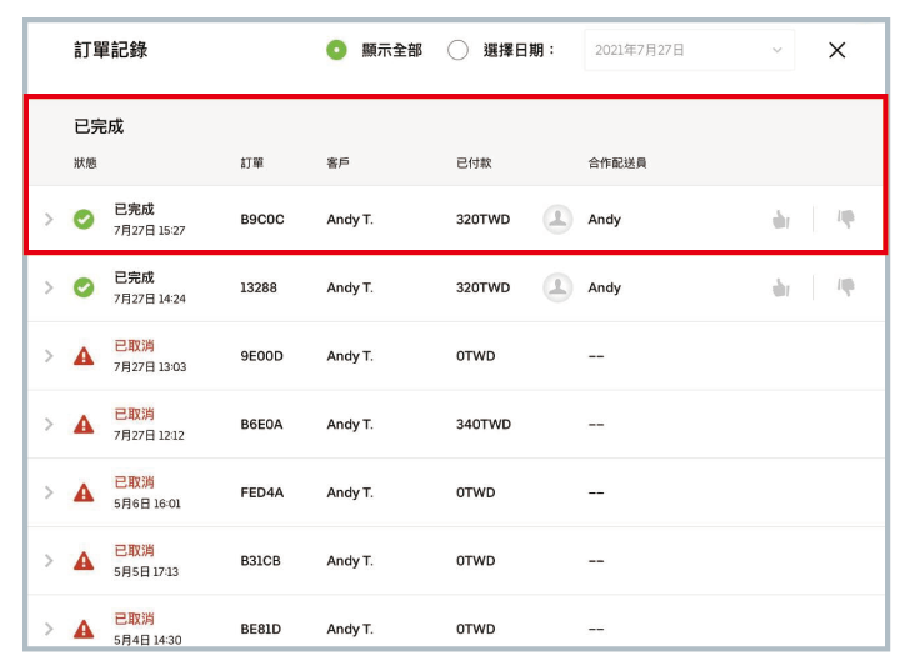The image size is (906, 665).
Task: Click order number B31CB
Action: click(261, 560)
